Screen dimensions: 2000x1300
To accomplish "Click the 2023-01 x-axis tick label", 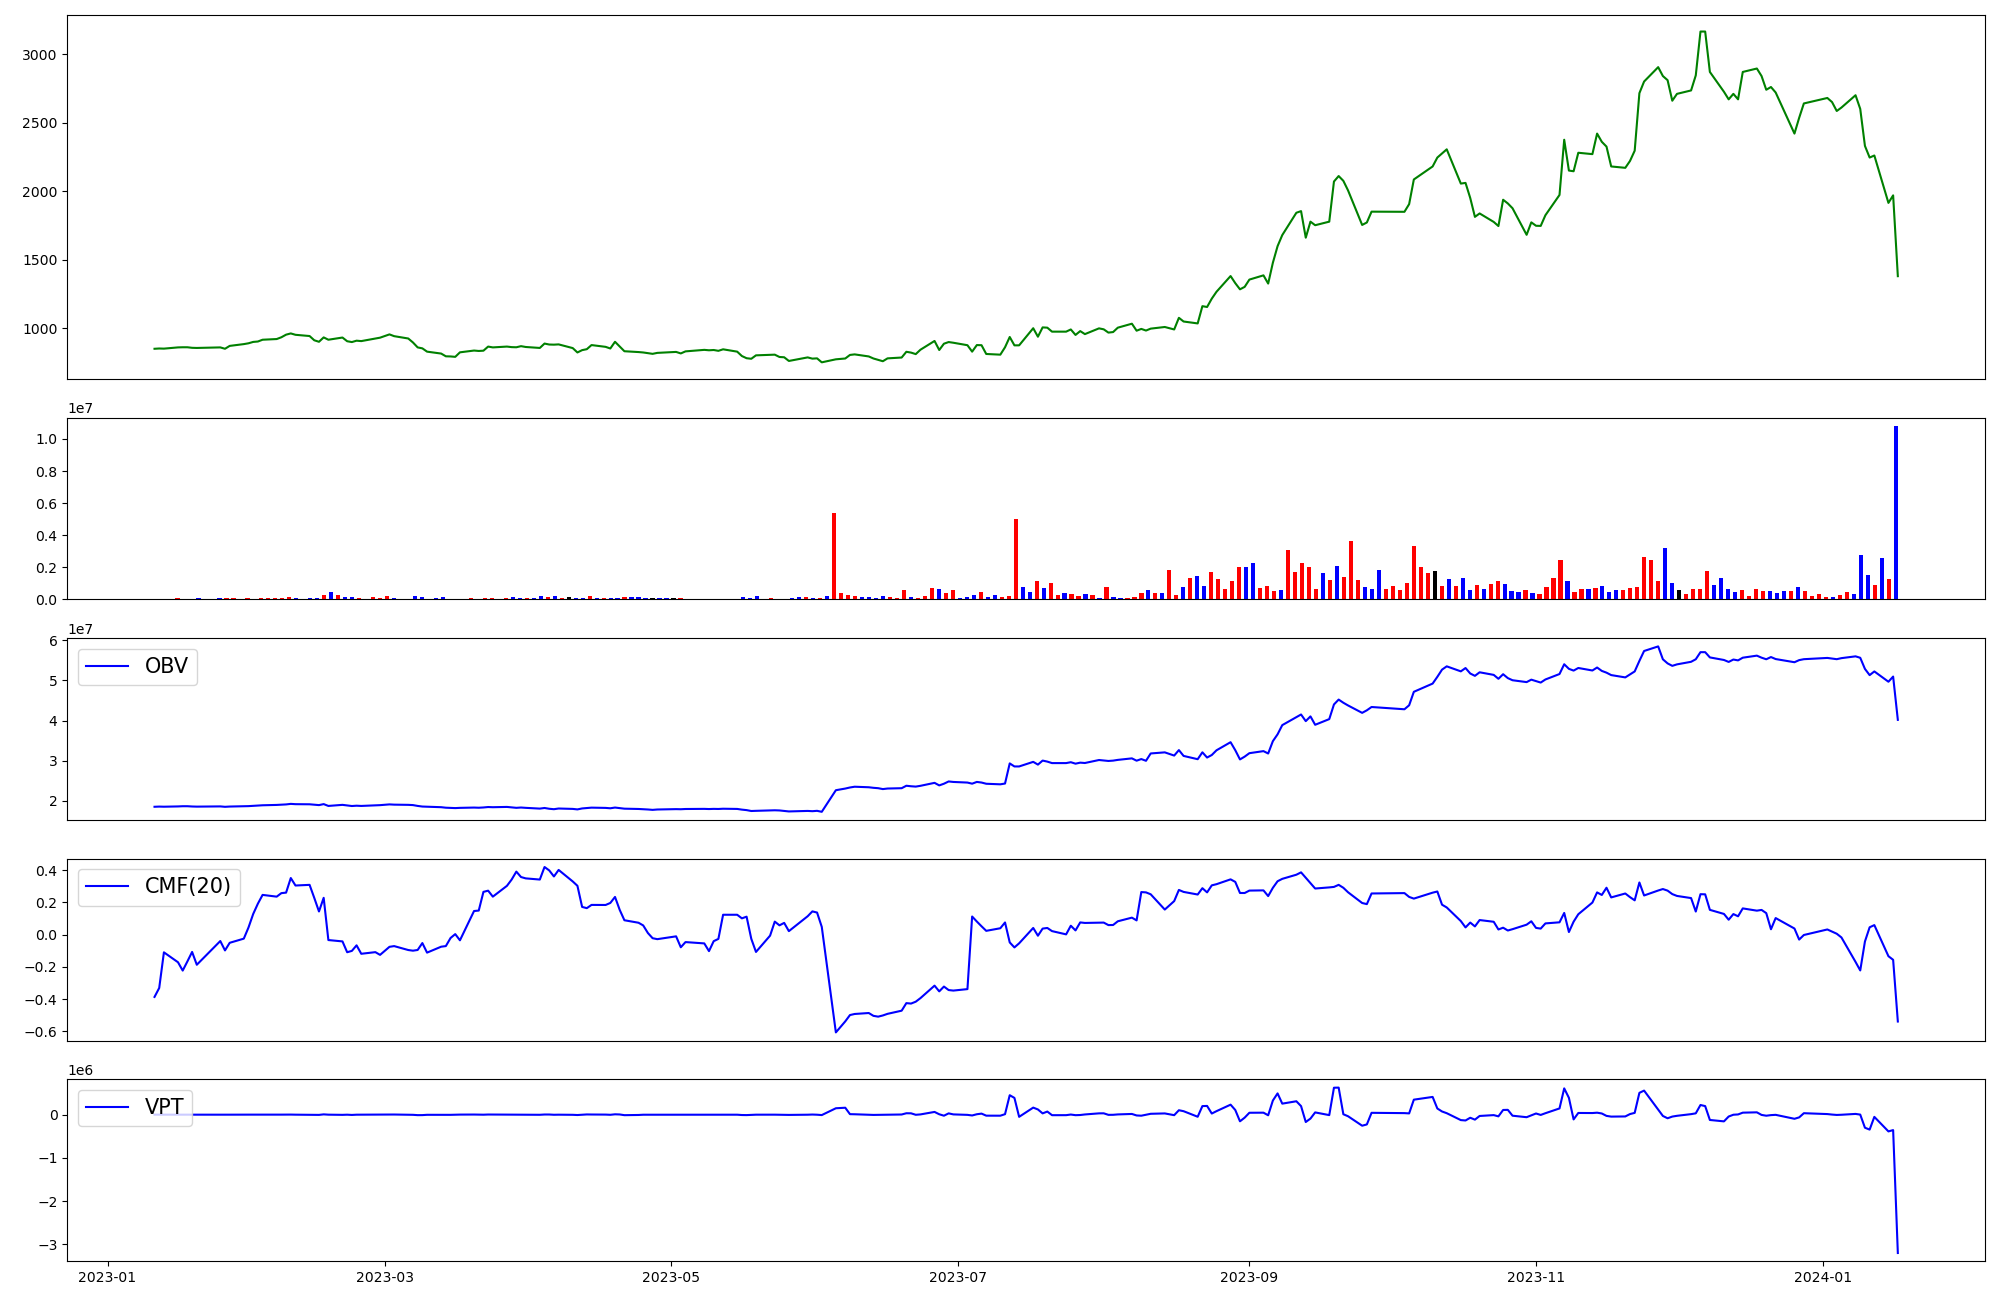I will click(106, 1277).
